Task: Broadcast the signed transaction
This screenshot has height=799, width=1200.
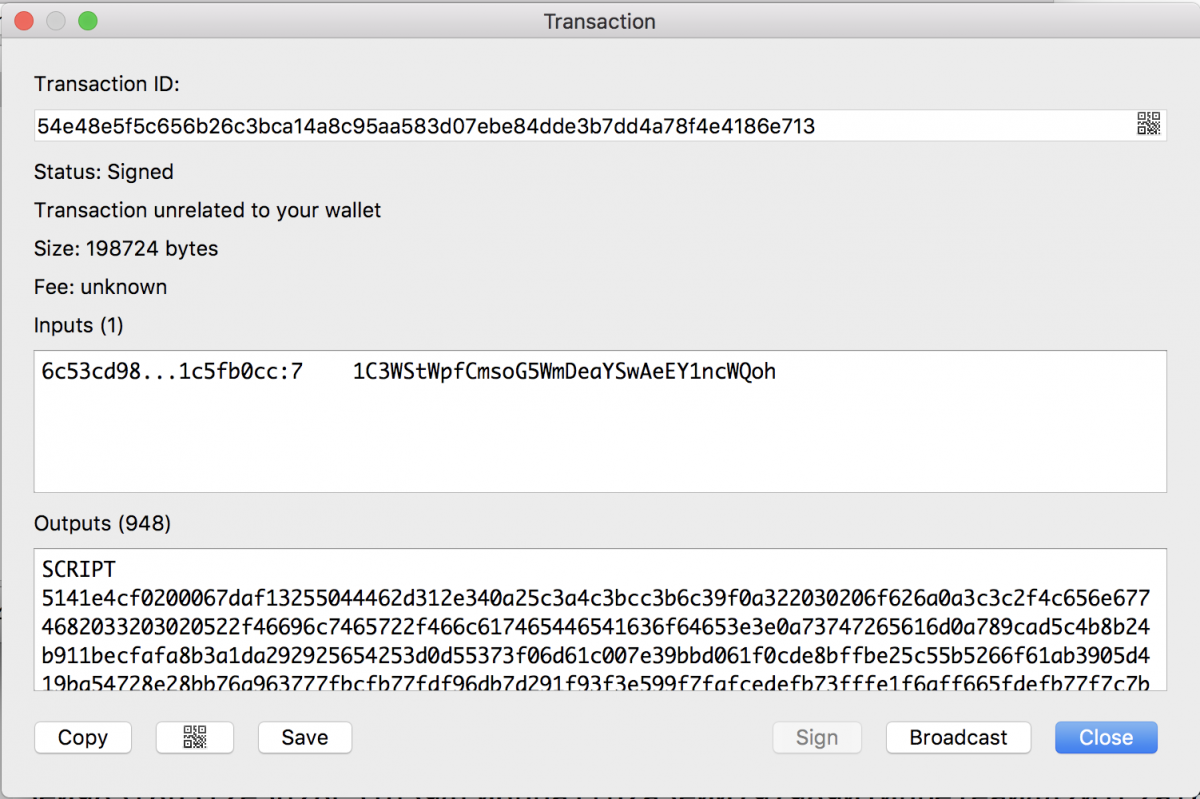Action: click(958, 738)
